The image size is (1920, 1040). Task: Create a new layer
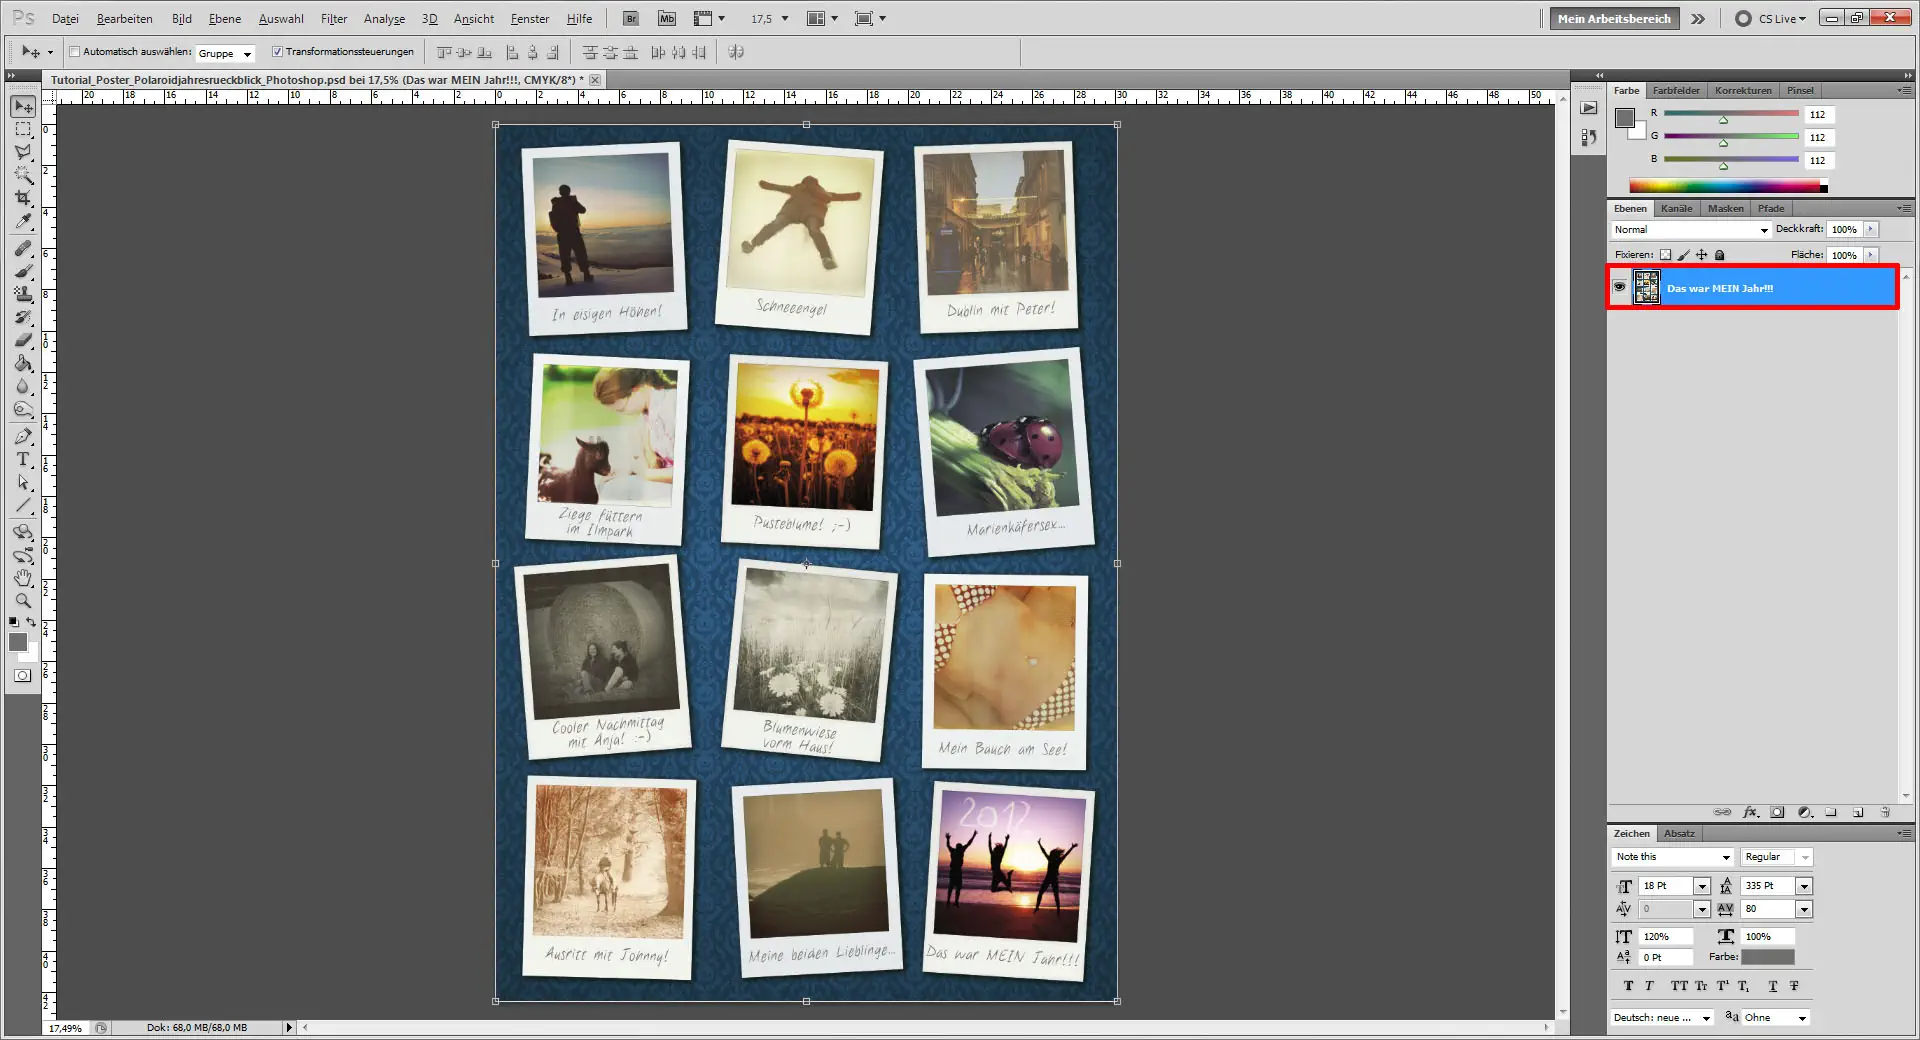(x=1857, y=813)
